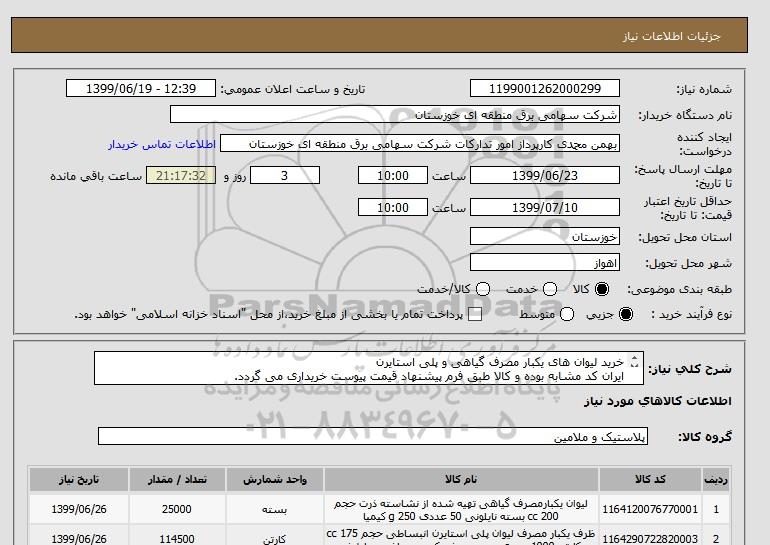Choose the جزیی purchase process option

point(627,314)
